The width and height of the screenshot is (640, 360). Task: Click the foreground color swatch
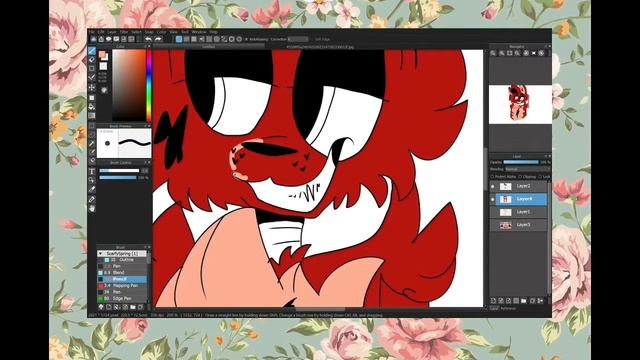(102, 54)
